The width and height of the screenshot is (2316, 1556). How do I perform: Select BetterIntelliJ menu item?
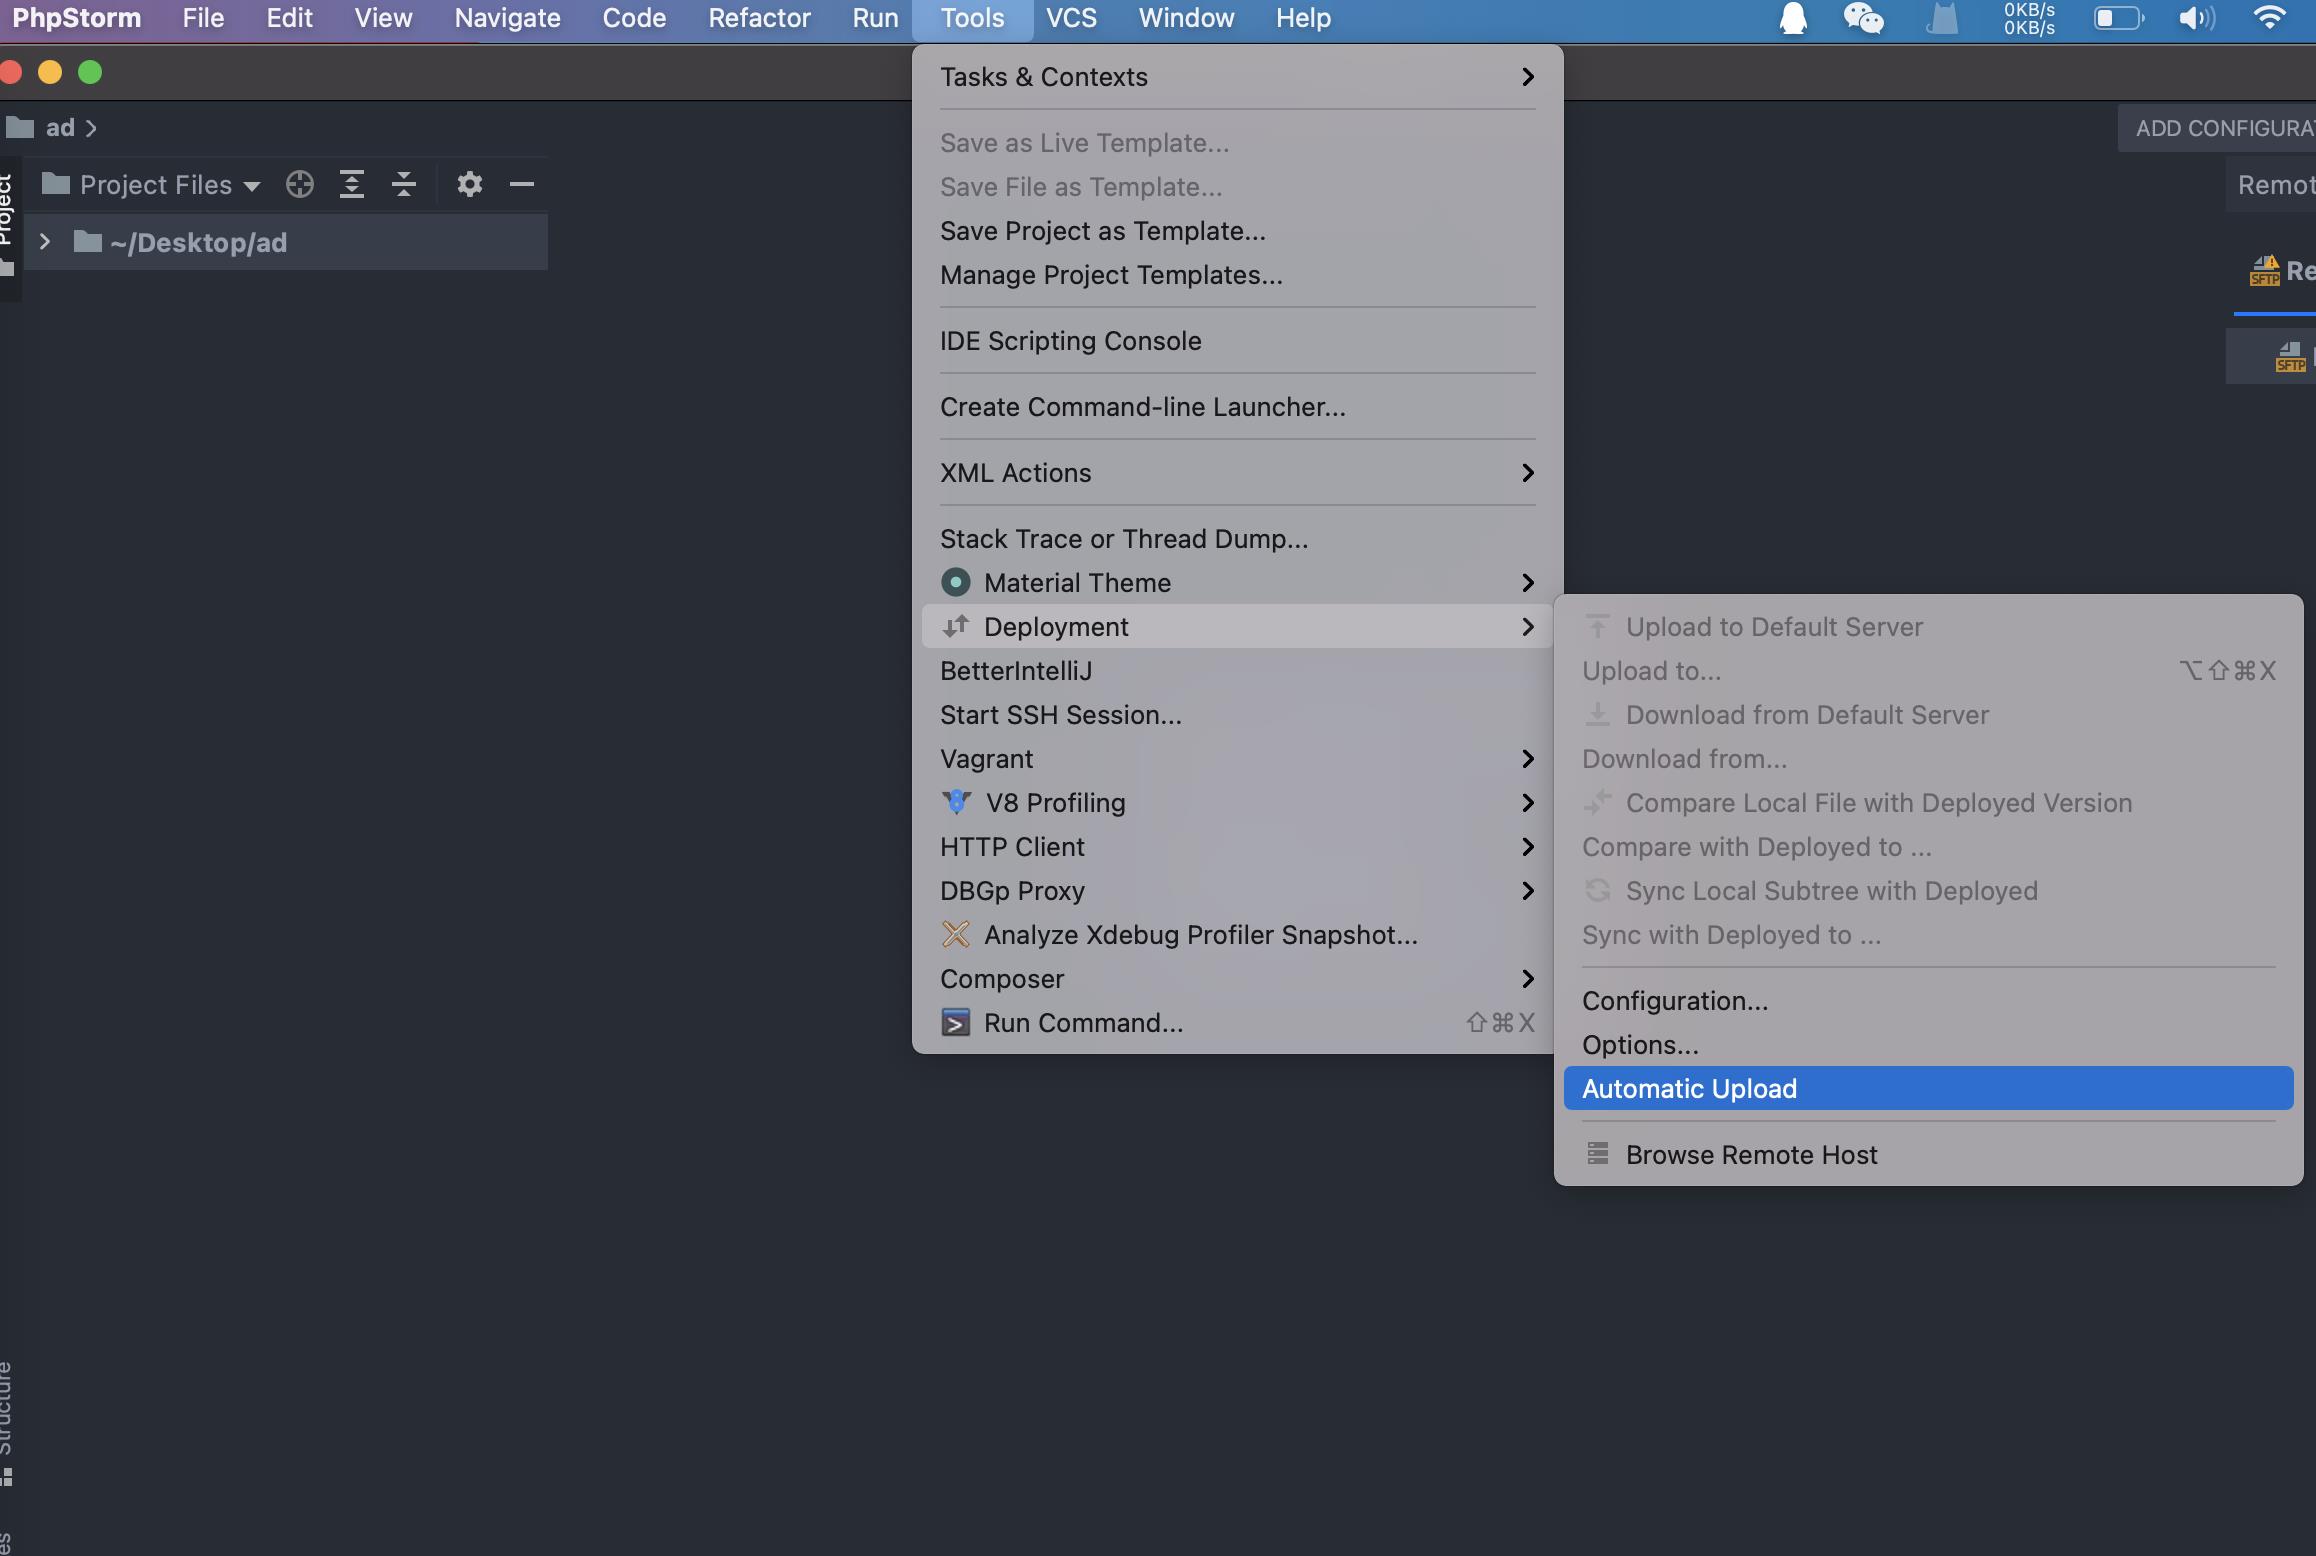click(x=1238, y=671)
